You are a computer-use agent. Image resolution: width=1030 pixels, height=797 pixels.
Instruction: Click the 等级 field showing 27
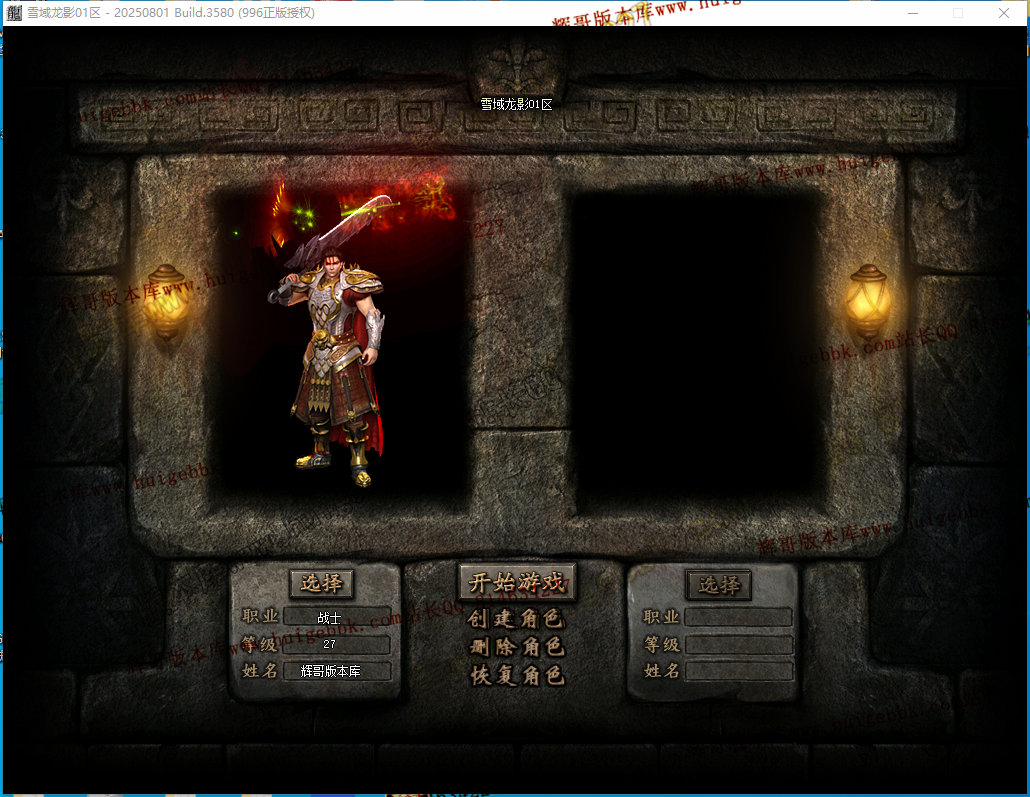337,645
